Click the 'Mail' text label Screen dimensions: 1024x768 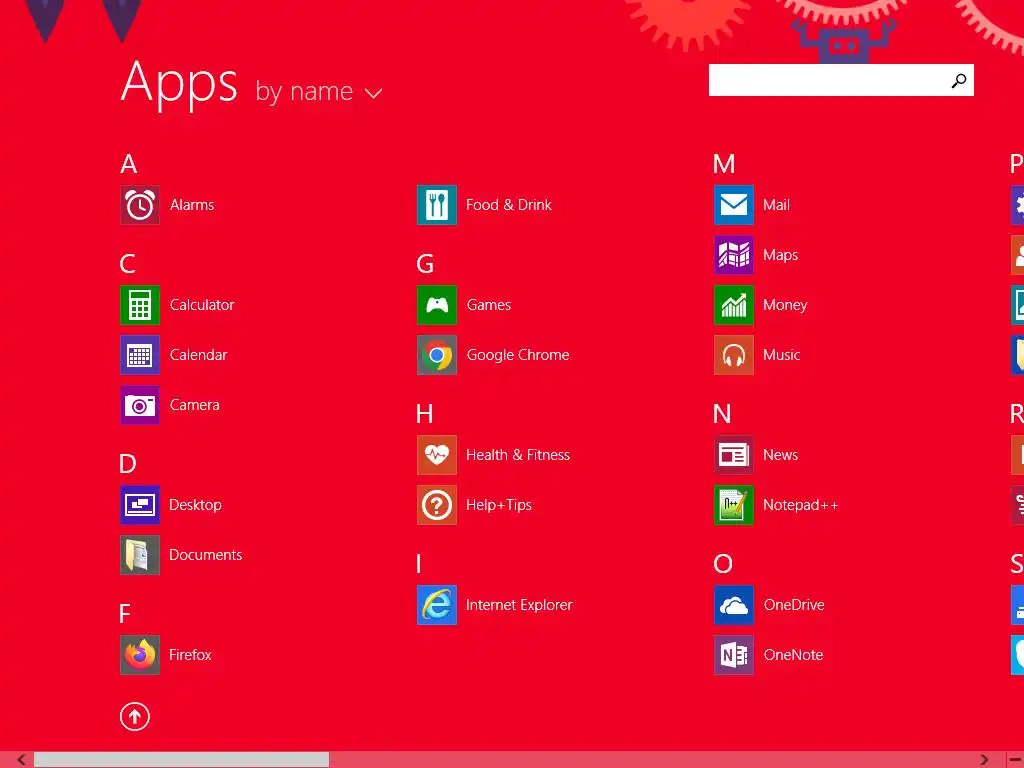pyautogui.click(x=776, y=205)
